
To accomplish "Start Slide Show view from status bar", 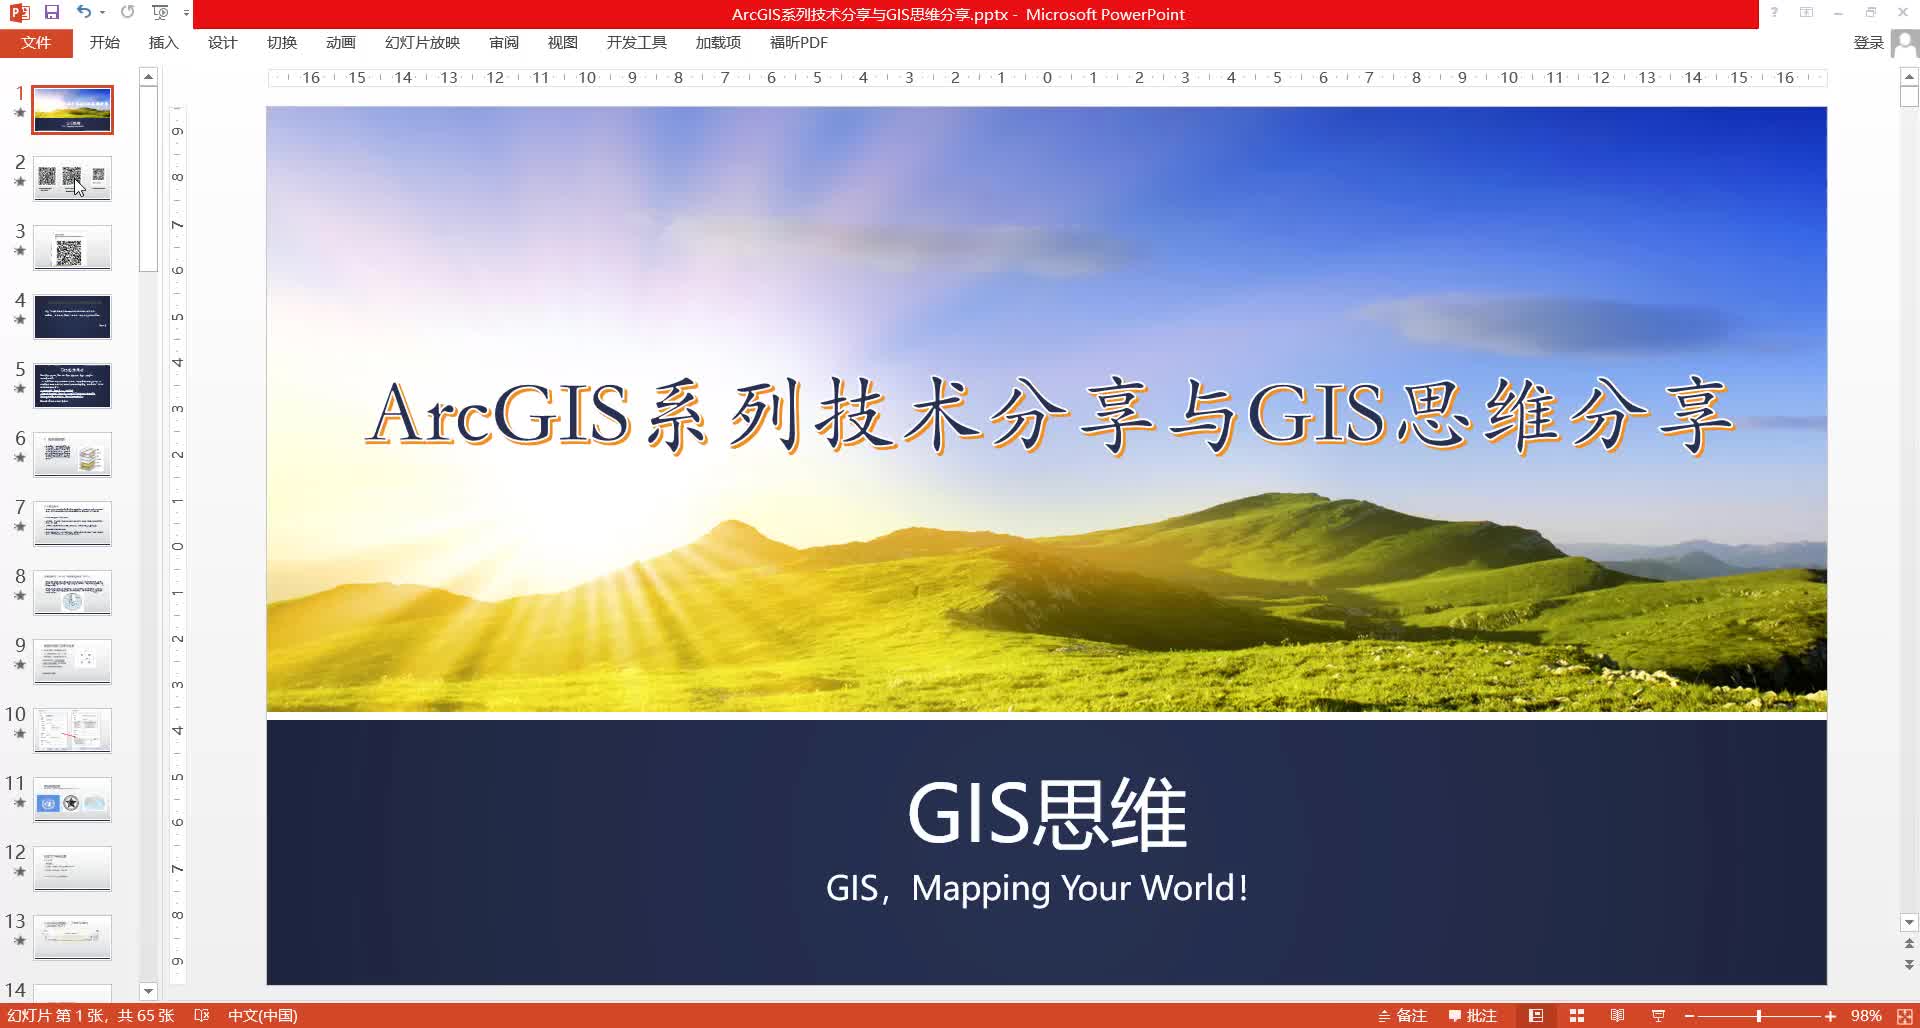I will point(1658,1015).
